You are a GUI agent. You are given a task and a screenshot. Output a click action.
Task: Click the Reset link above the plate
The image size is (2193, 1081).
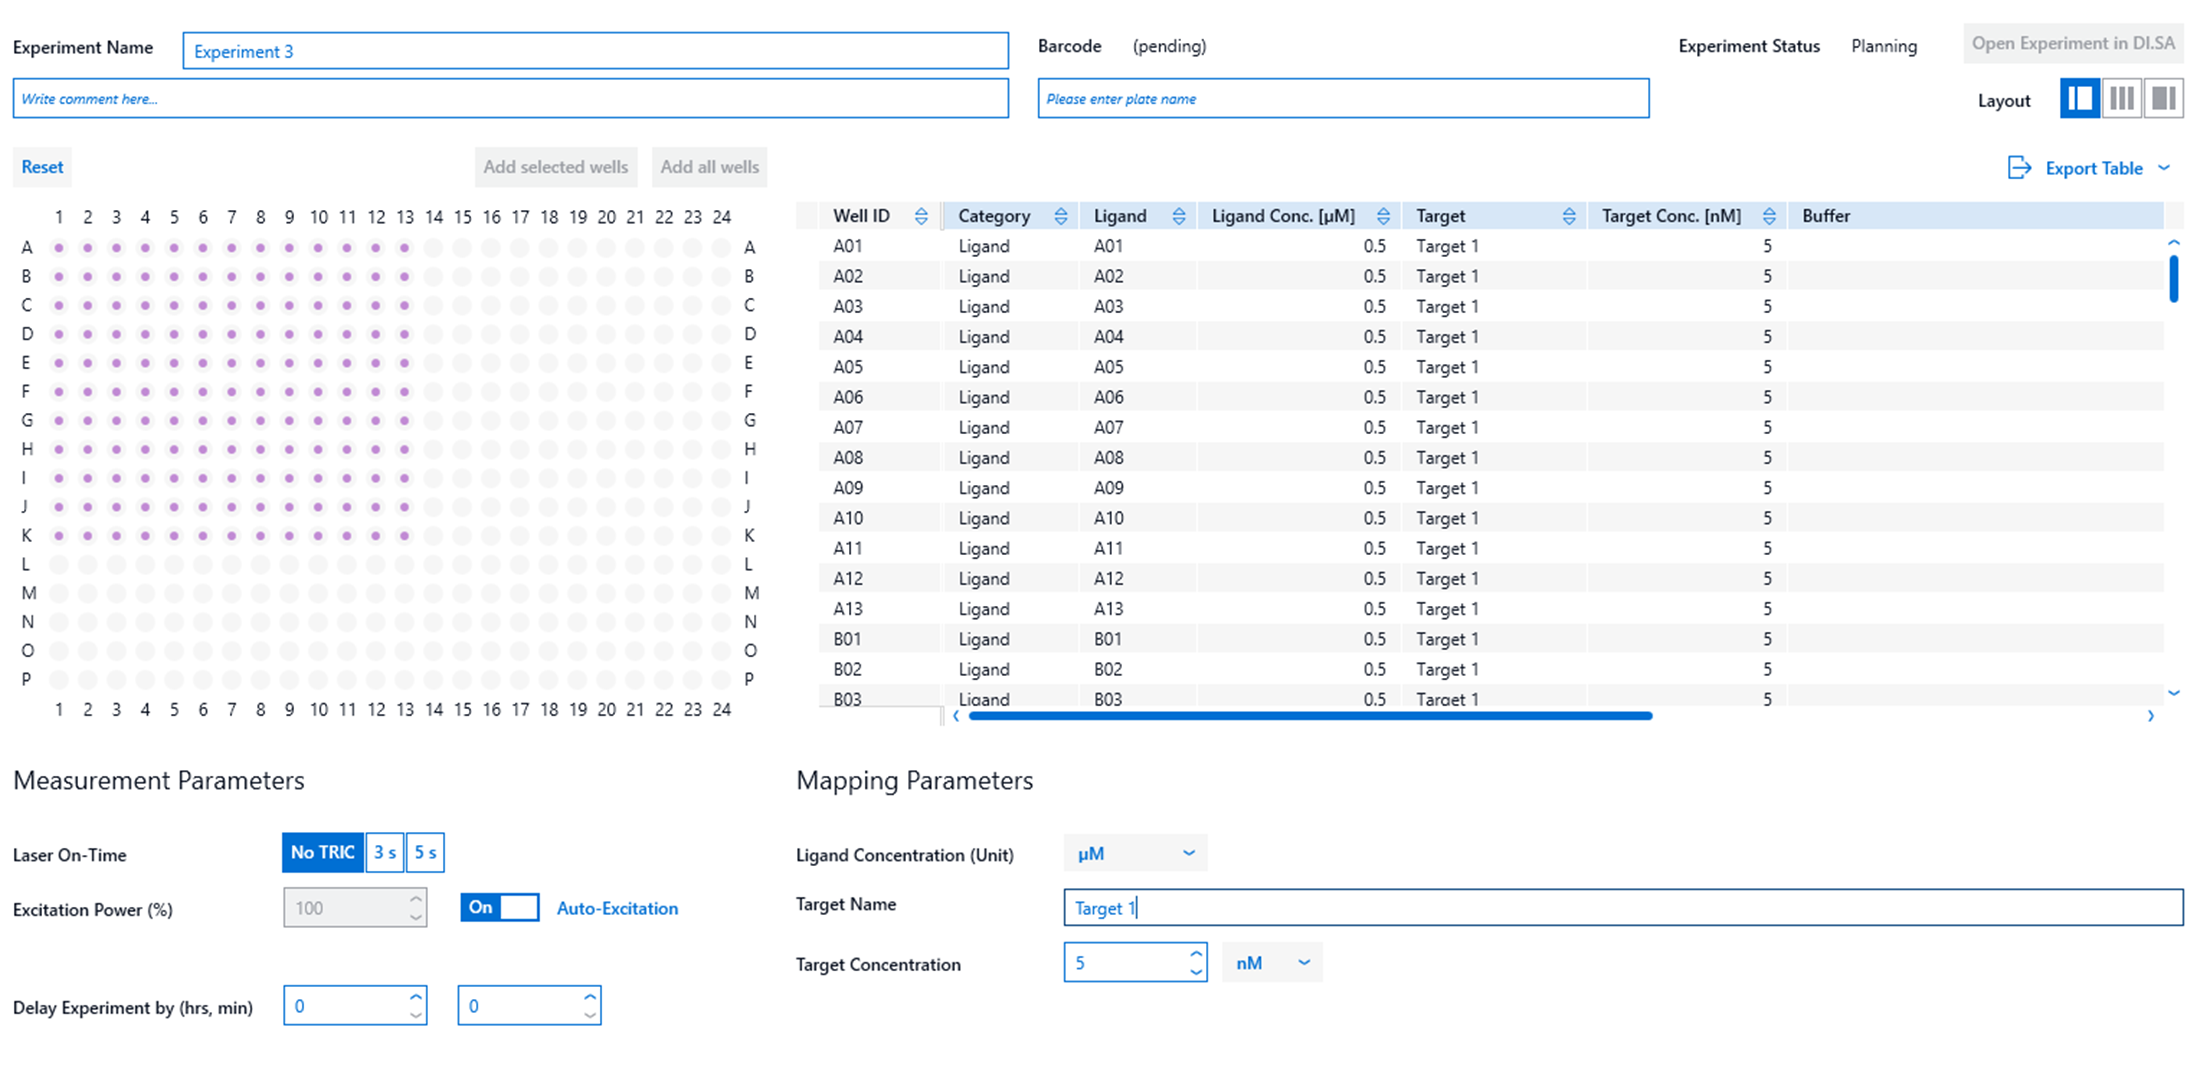42,167
